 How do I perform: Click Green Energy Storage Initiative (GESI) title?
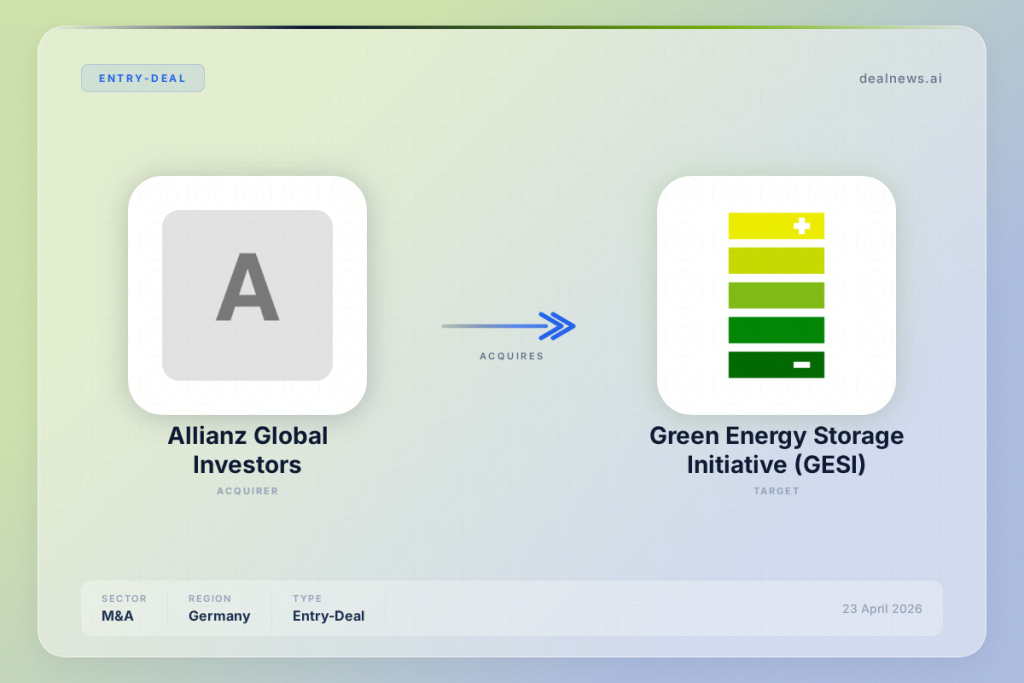pyautogui.click(x=776, y=450)
